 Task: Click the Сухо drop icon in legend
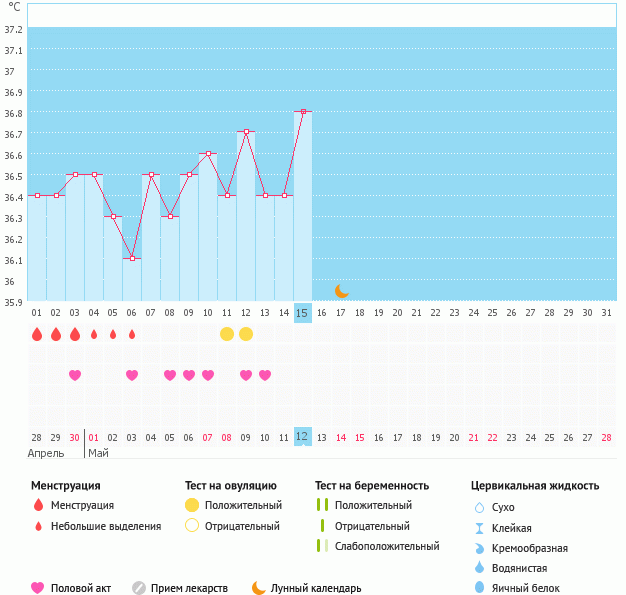tap(479, 508)
